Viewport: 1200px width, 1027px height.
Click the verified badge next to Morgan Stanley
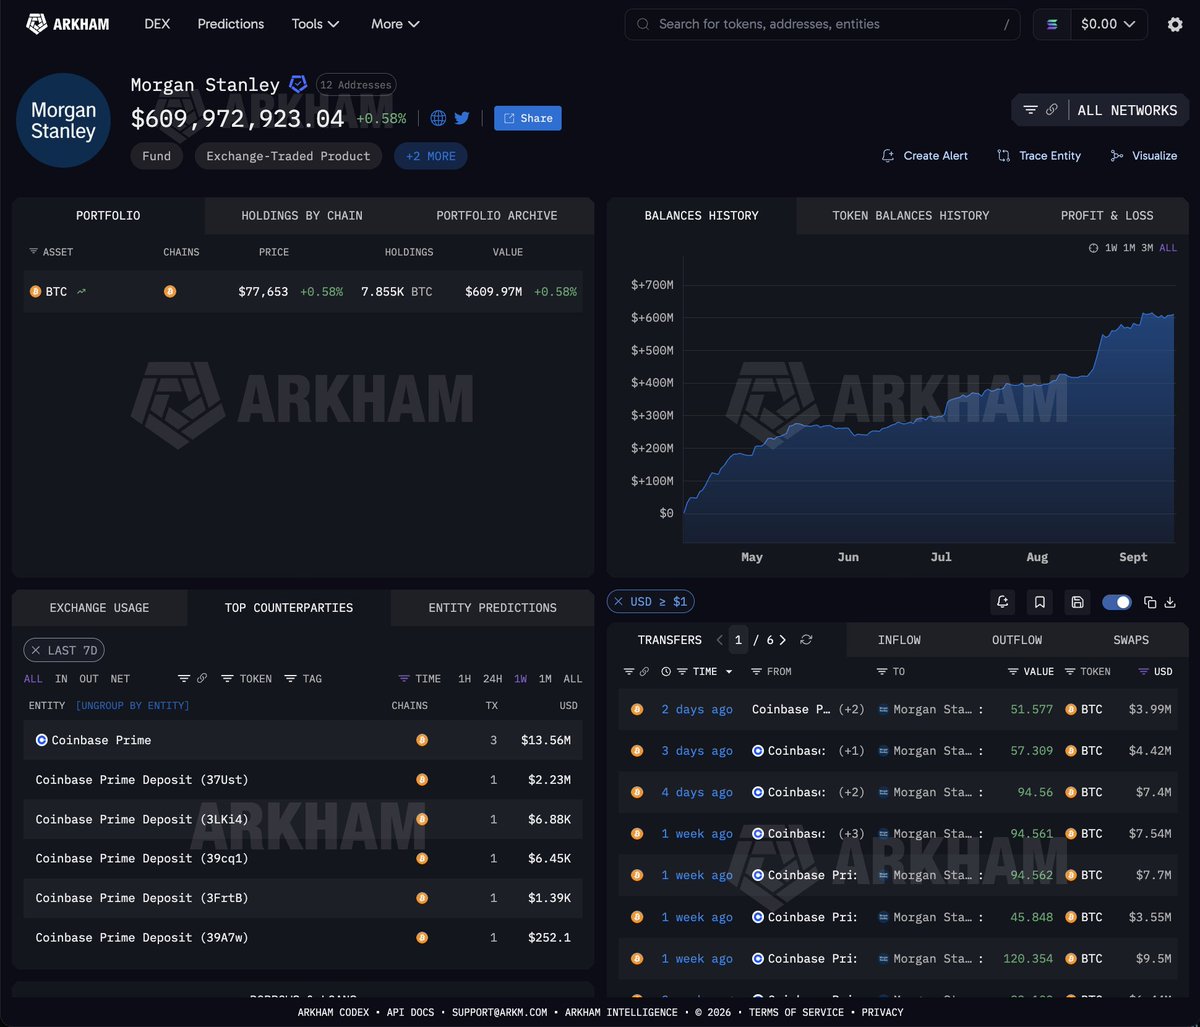click(298, 84)
